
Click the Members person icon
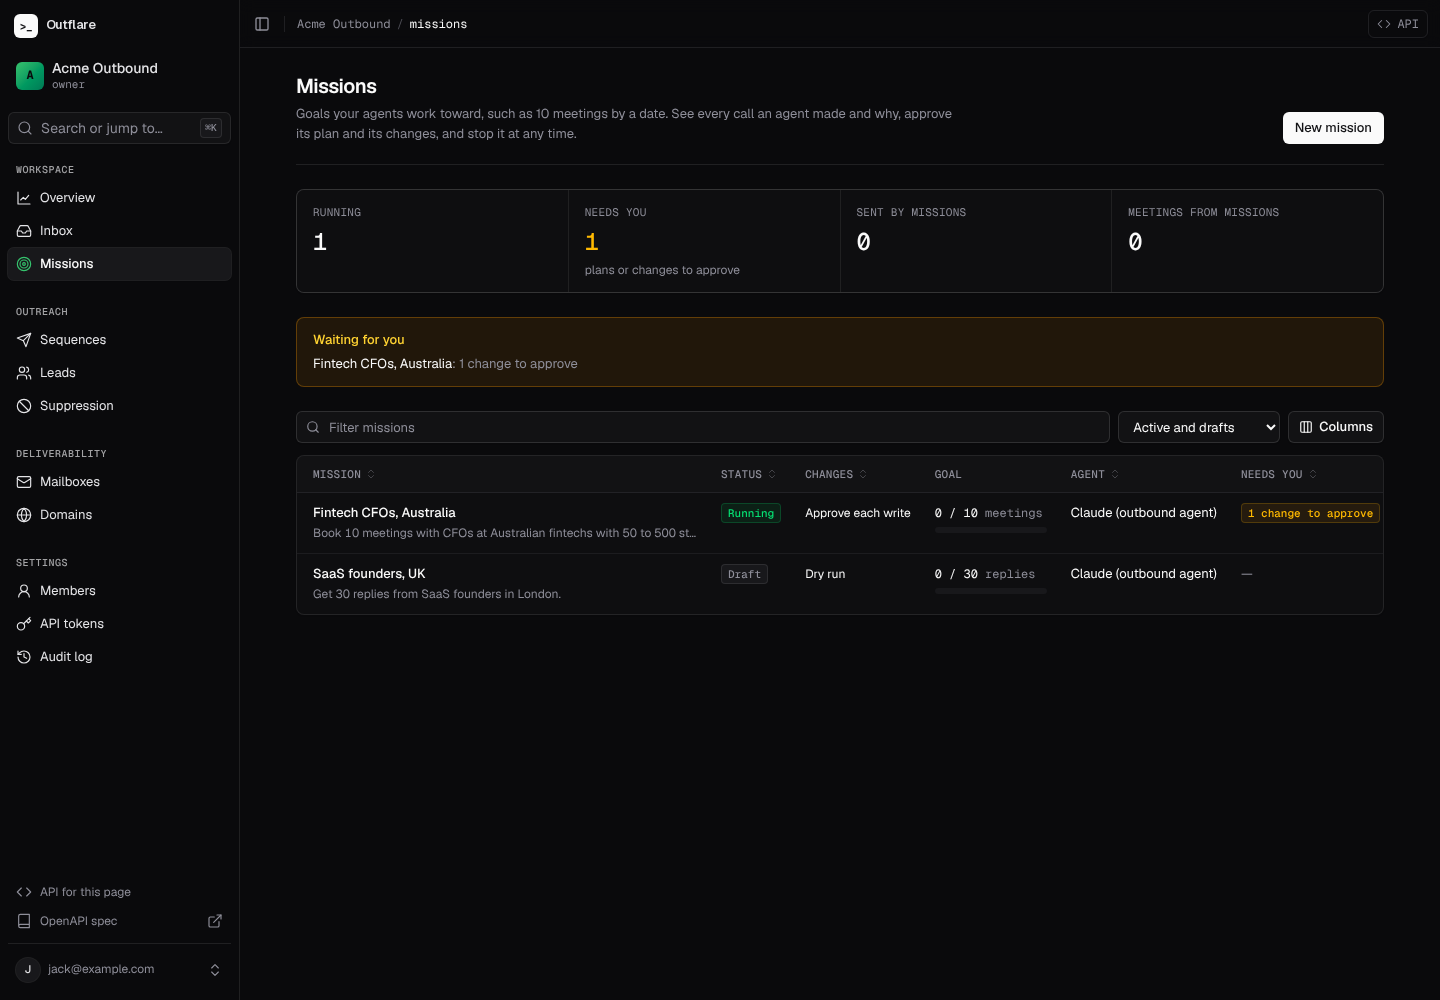[24, 591]
